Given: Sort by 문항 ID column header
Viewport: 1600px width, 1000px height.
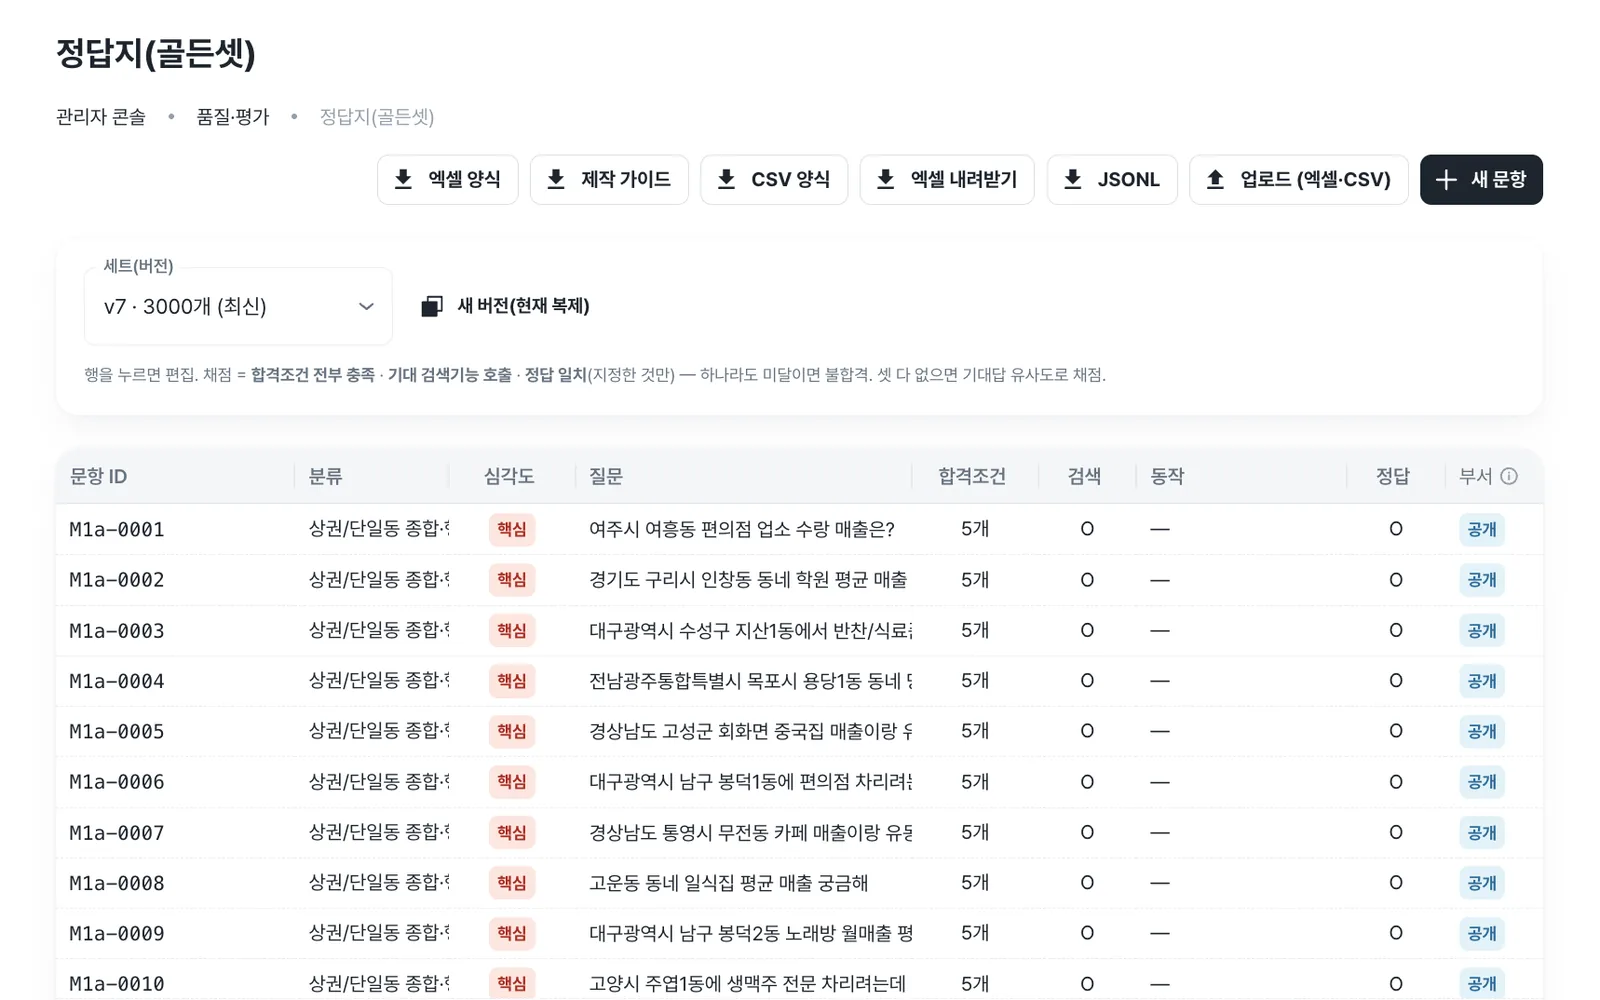Looking at the screenshot, I should (x=98, y=476).
